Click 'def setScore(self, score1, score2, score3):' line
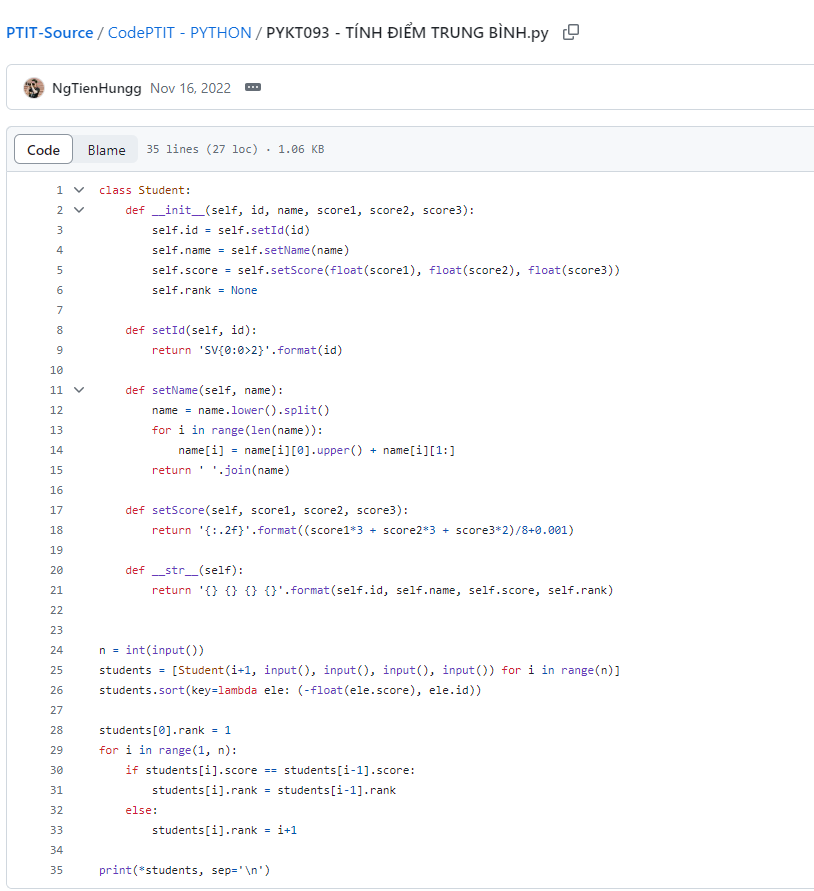 click(267, 510)
